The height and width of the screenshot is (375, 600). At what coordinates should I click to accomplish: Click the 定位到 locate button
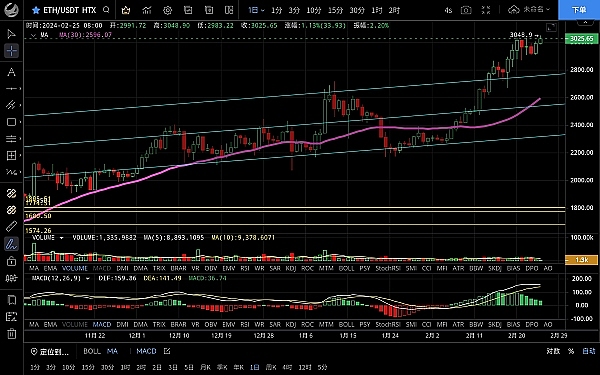pyautogui.click(x=50, y=351)
